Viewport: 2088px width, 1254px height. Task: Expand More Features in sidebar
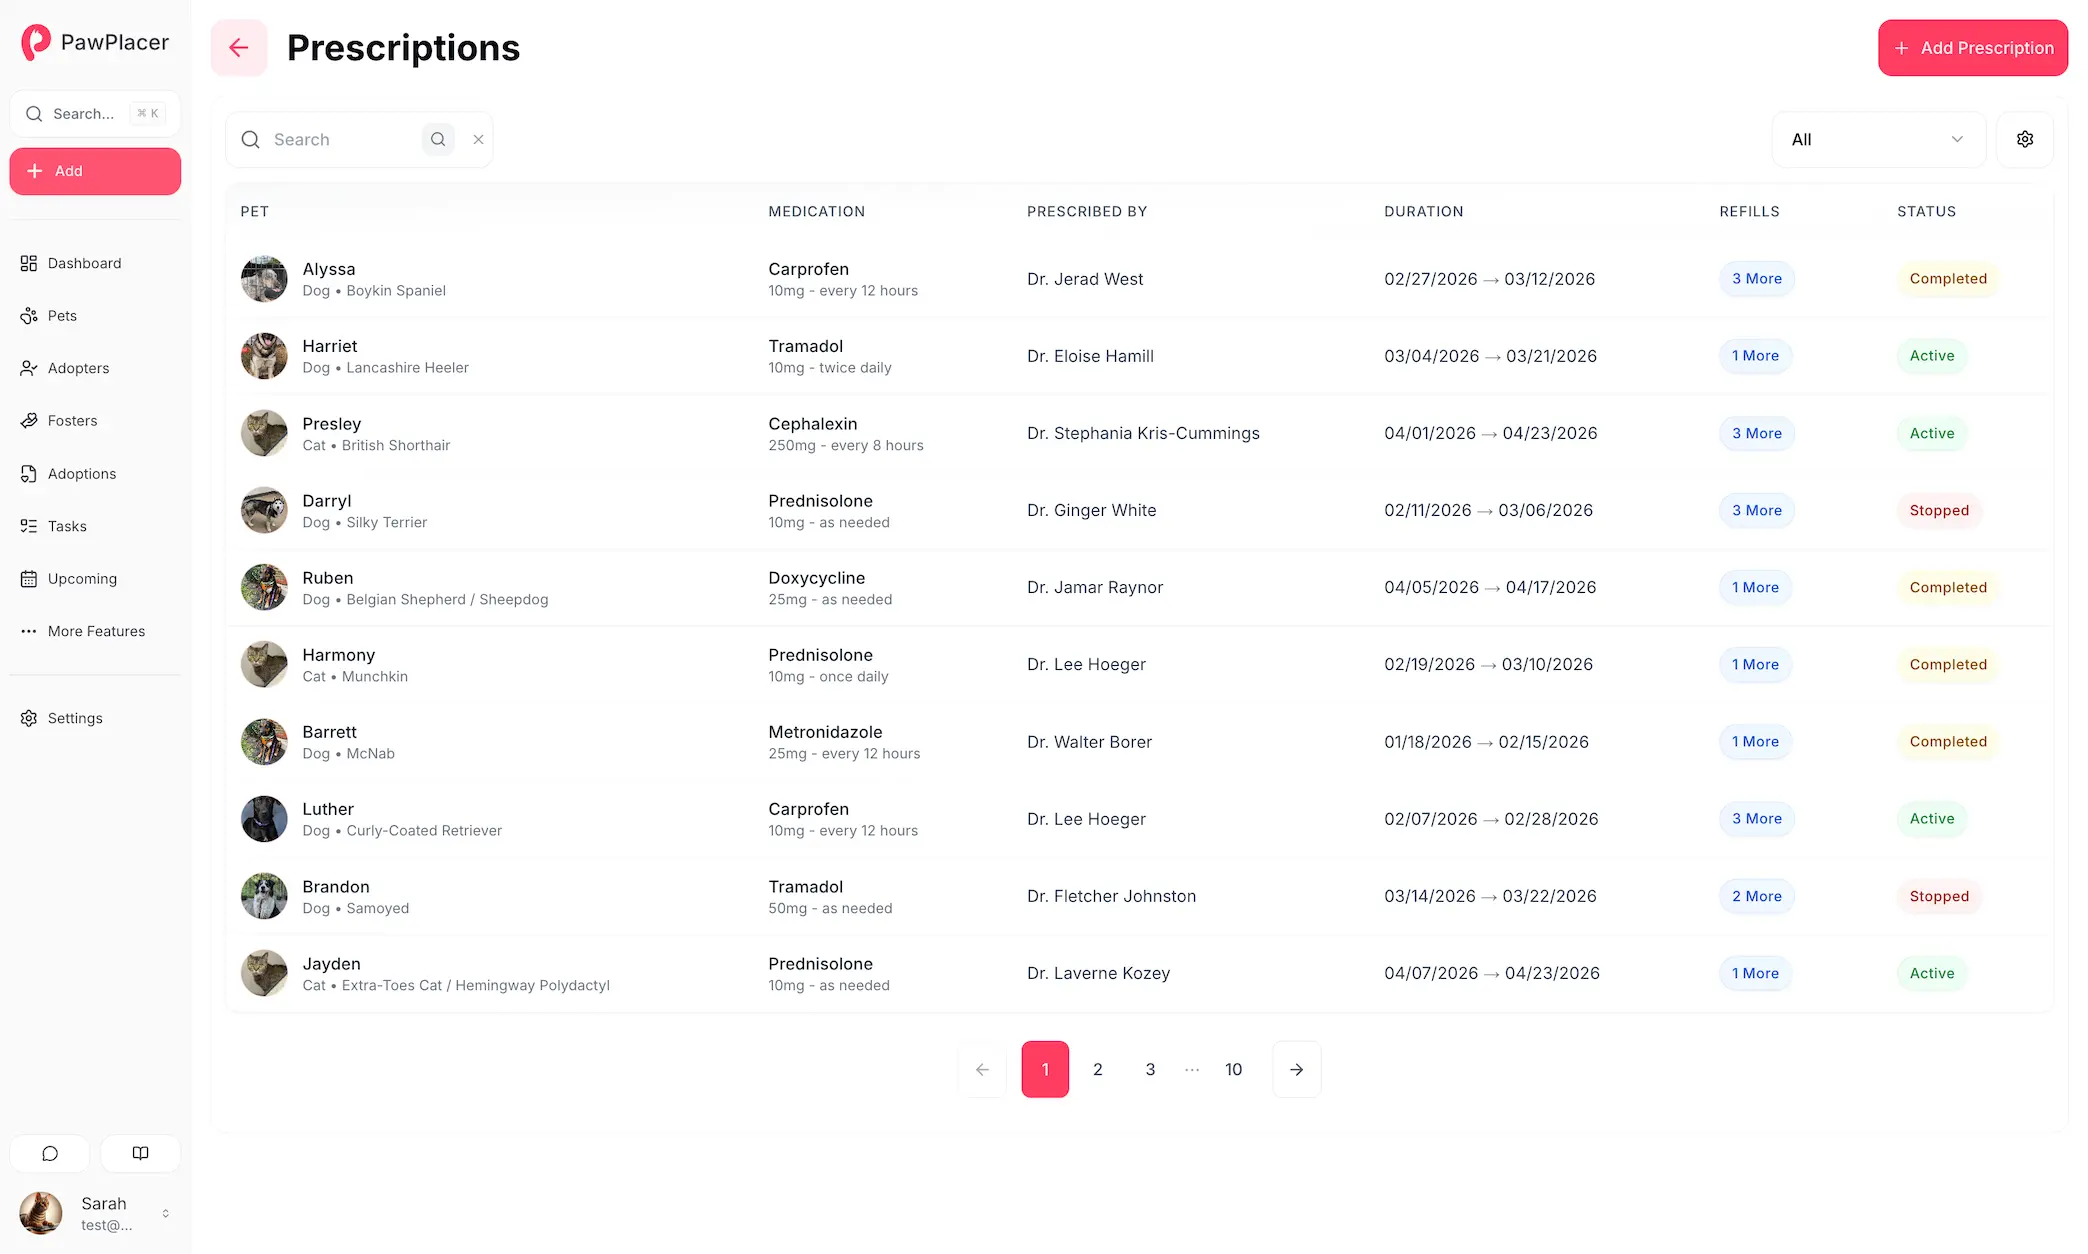(96, 631)
